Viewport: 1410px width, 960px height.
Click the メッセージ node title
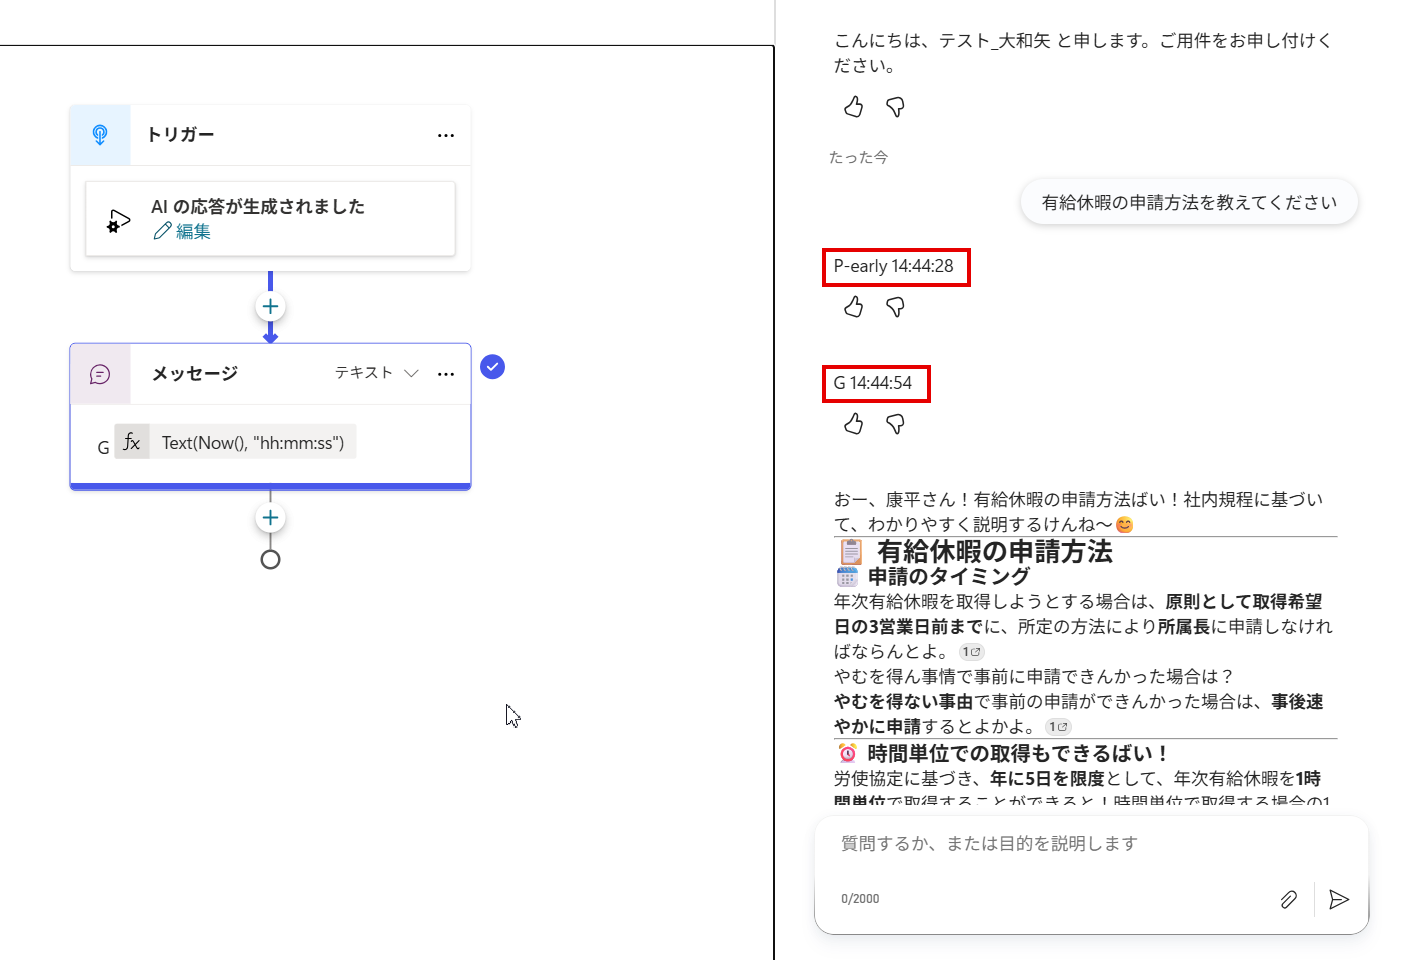click(195, 374)
